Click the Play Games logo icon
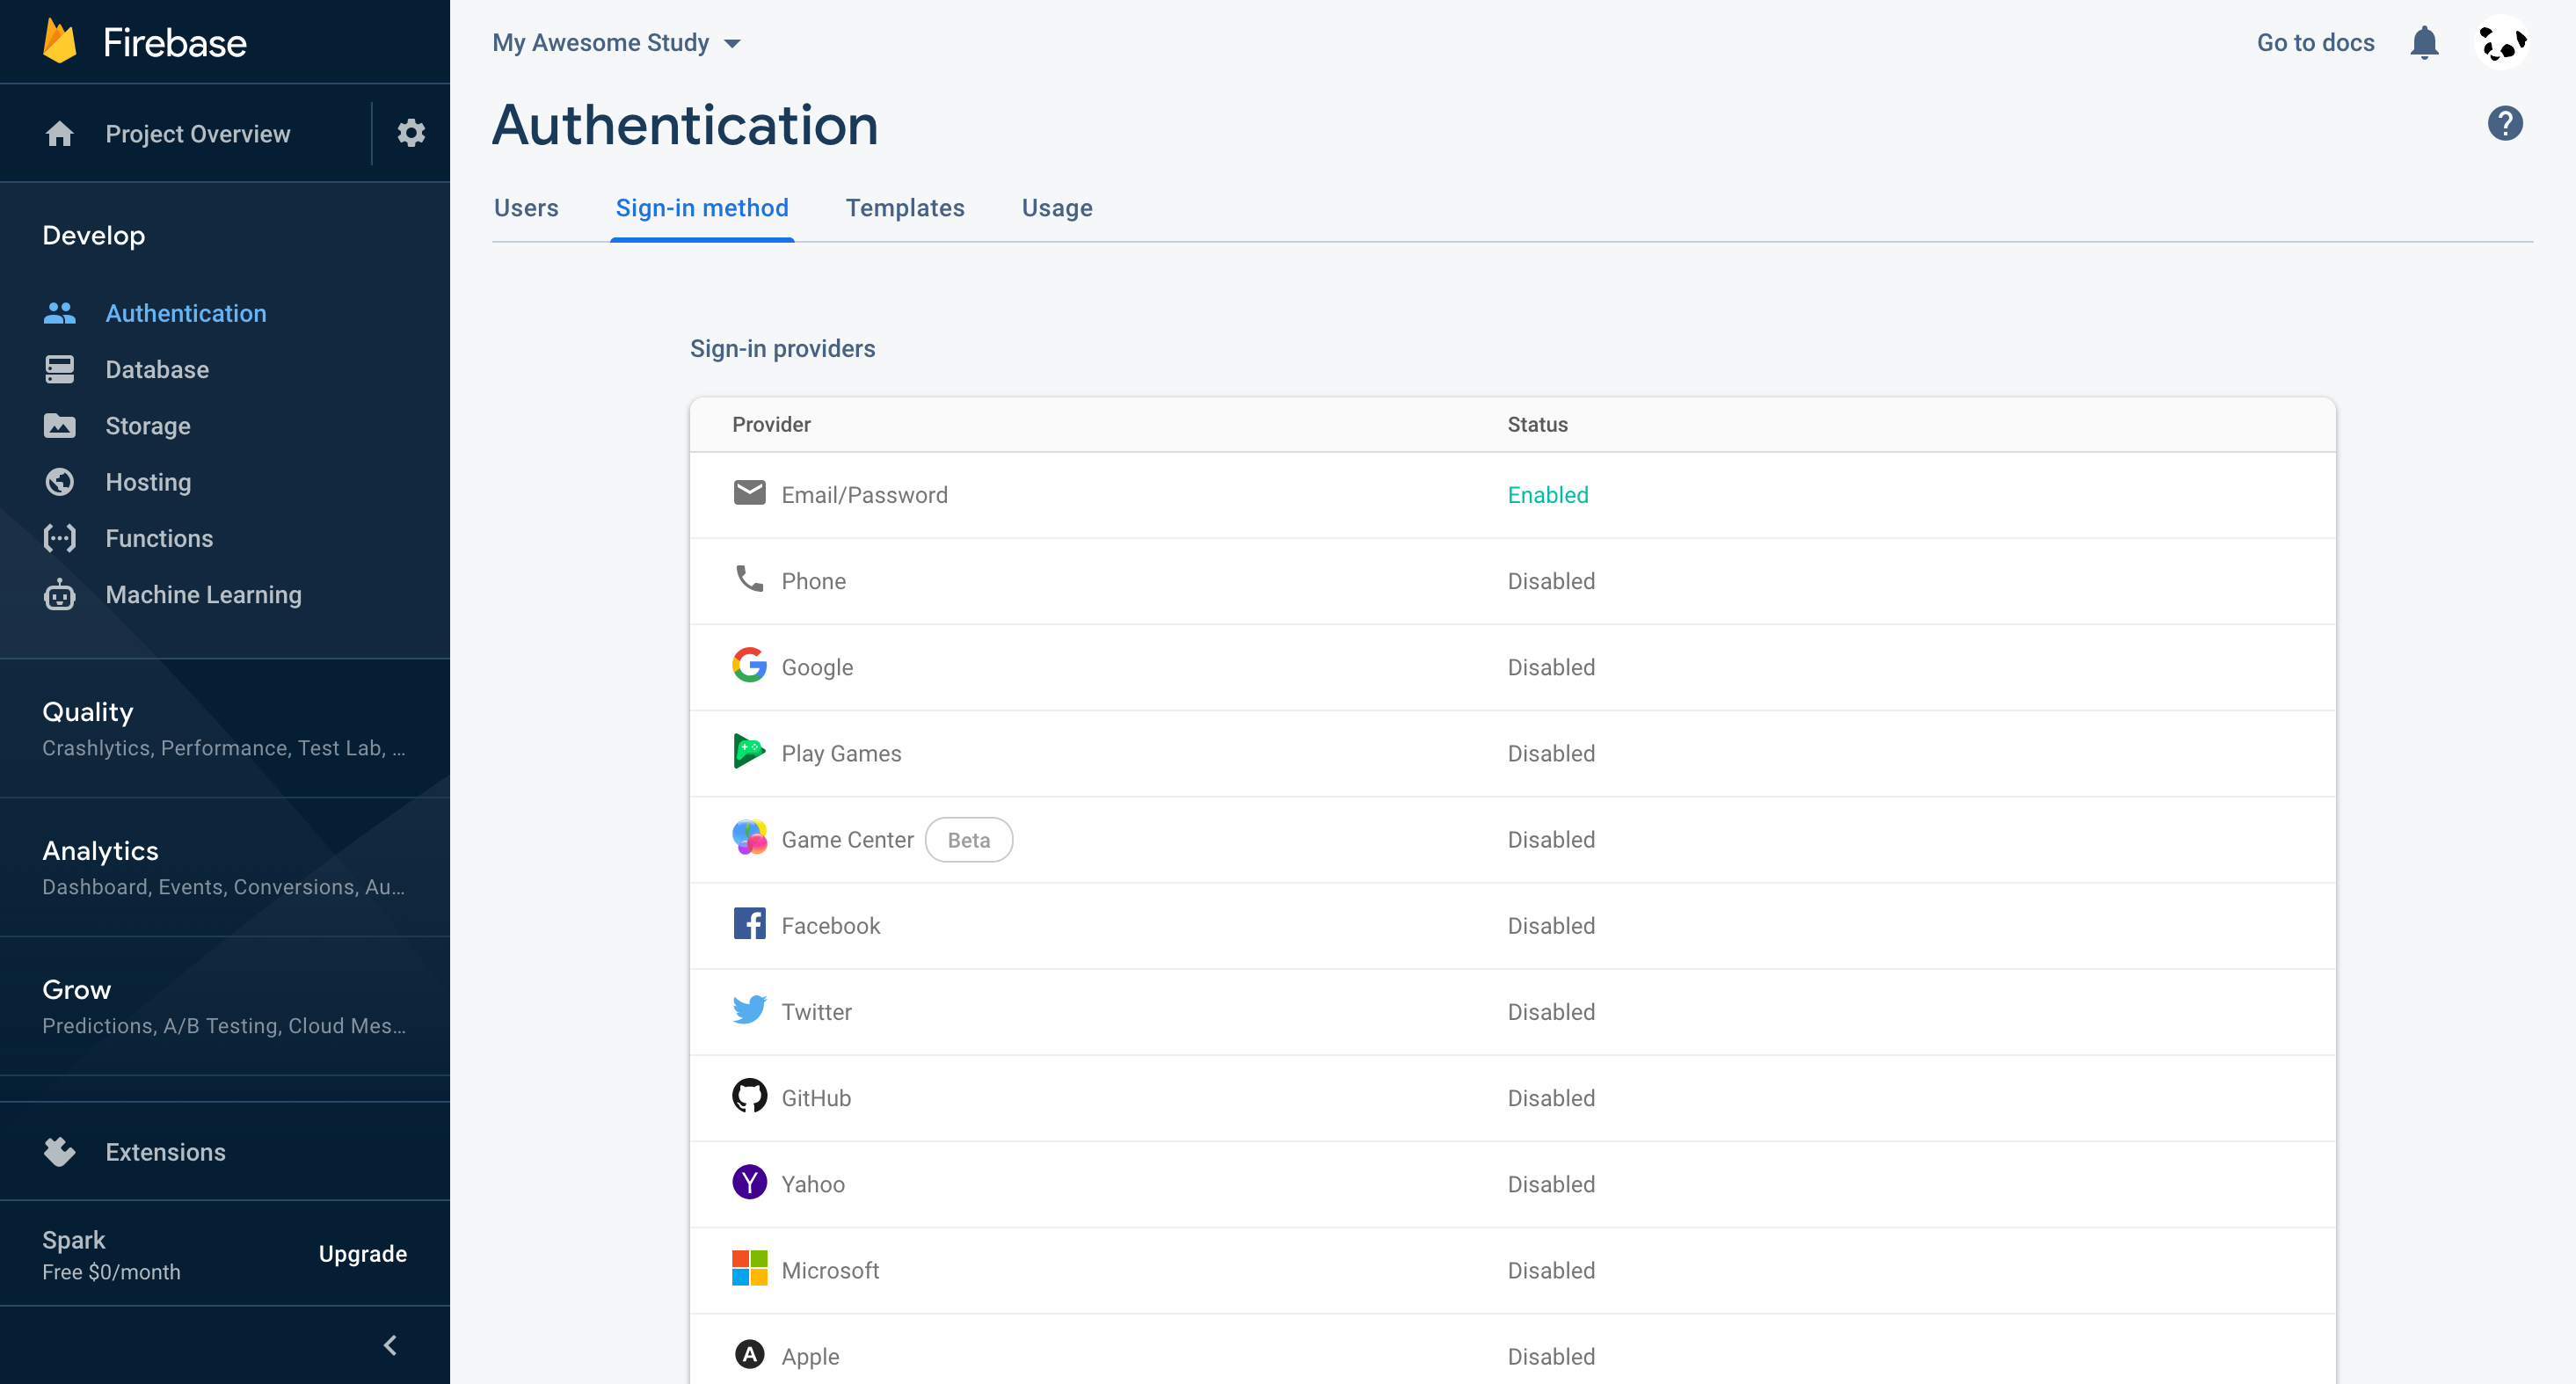The image size is (2576, 1384). tap(749, 751)
